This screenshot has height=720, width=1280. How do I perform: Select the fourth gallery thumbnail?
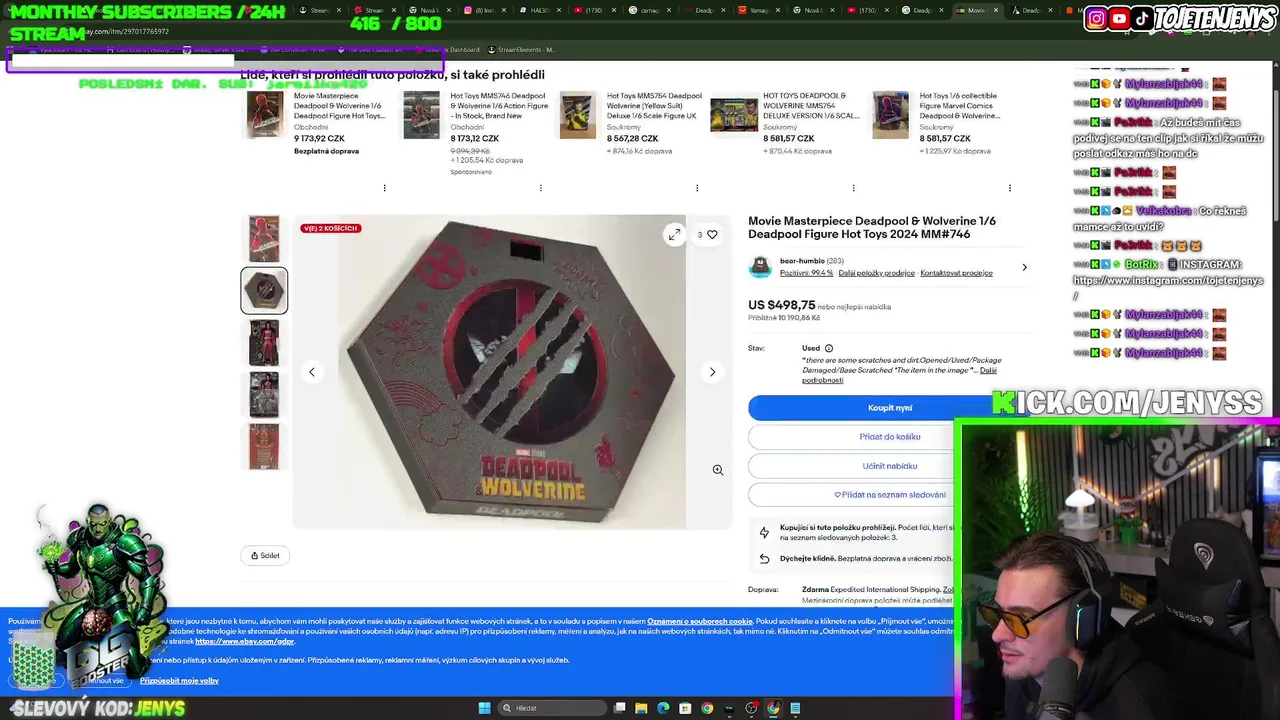pos(264,395)
